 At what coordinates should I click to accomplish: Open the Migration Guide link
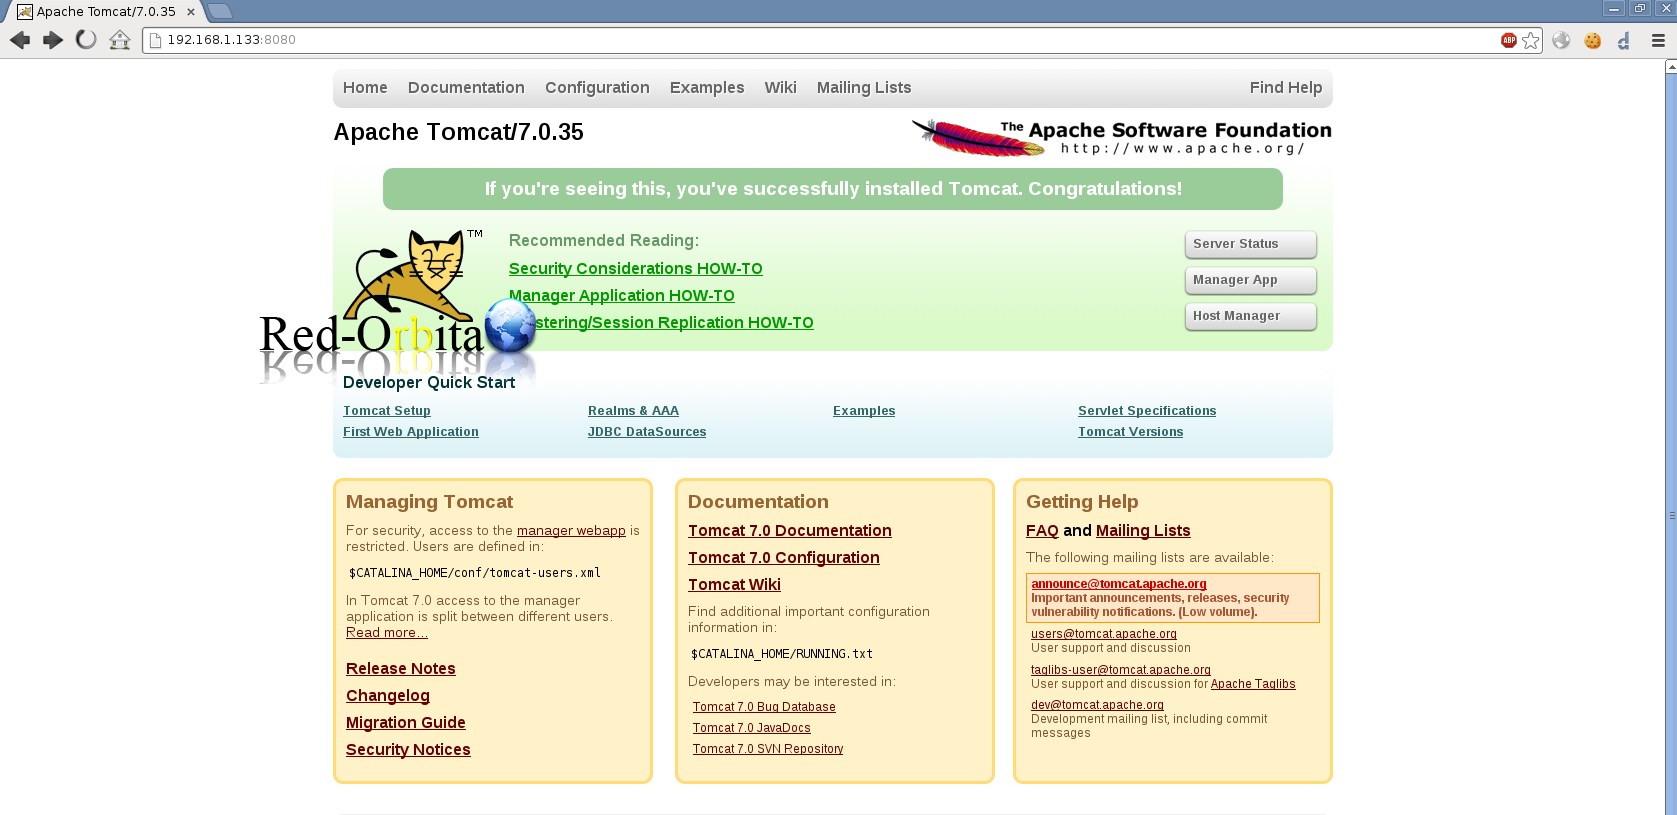(405, 722)
